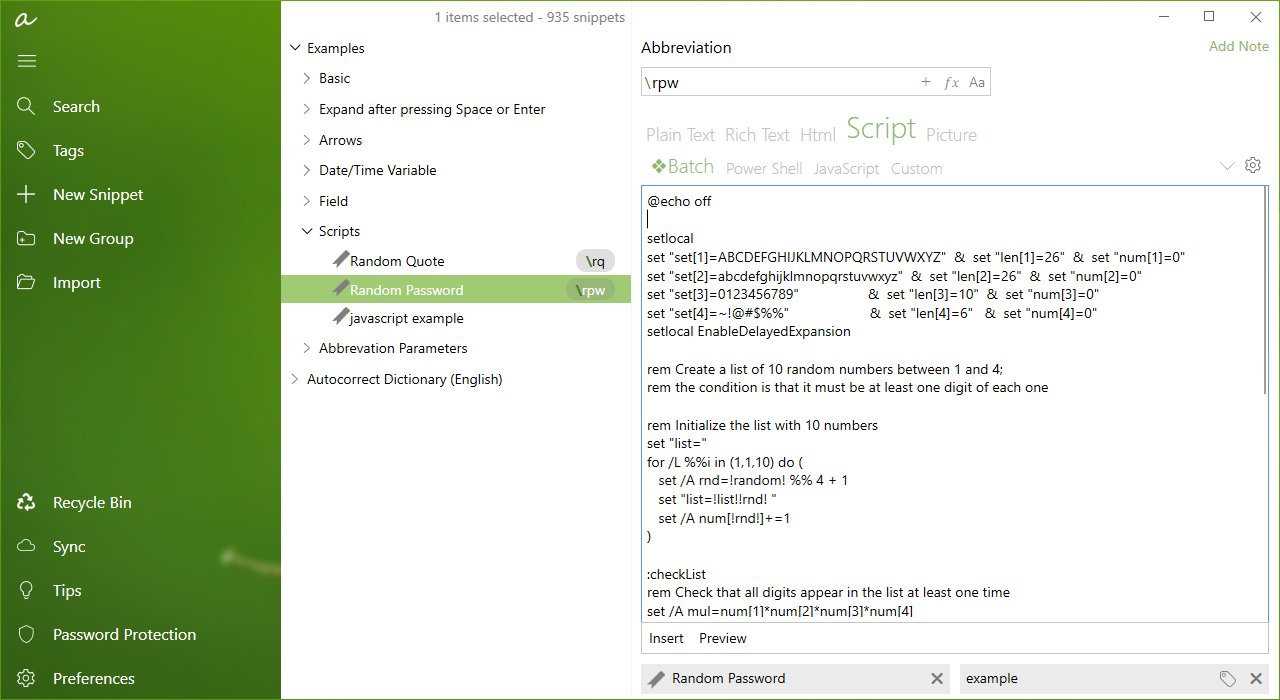Screen dimensions: 1280x700
Task: Click the tag icon beside example field
Action: coord(1229,678)
